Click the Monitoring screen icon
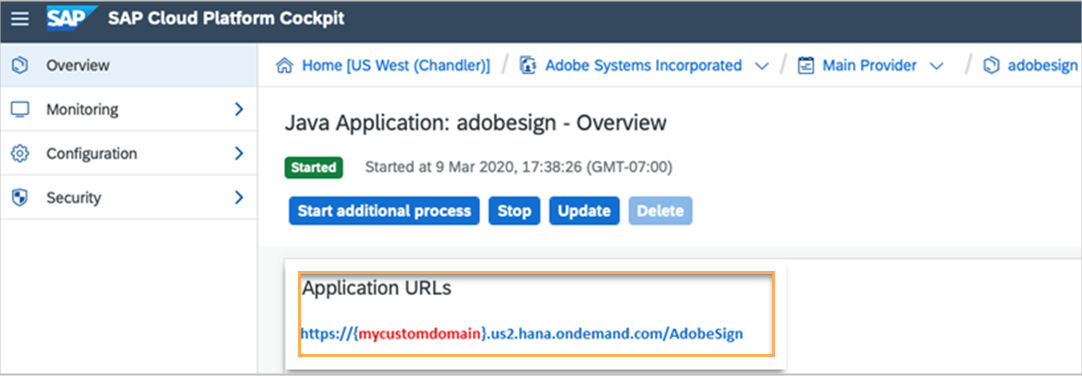1082x376 pixels. [20, 109]
